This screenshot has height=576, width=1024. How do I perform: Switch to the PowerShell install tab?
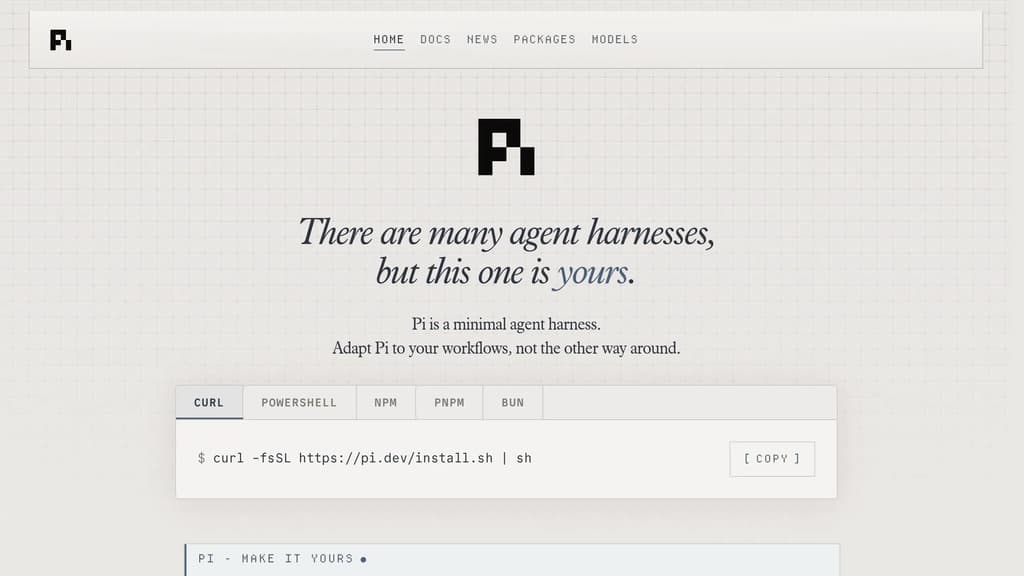point(299,402)
